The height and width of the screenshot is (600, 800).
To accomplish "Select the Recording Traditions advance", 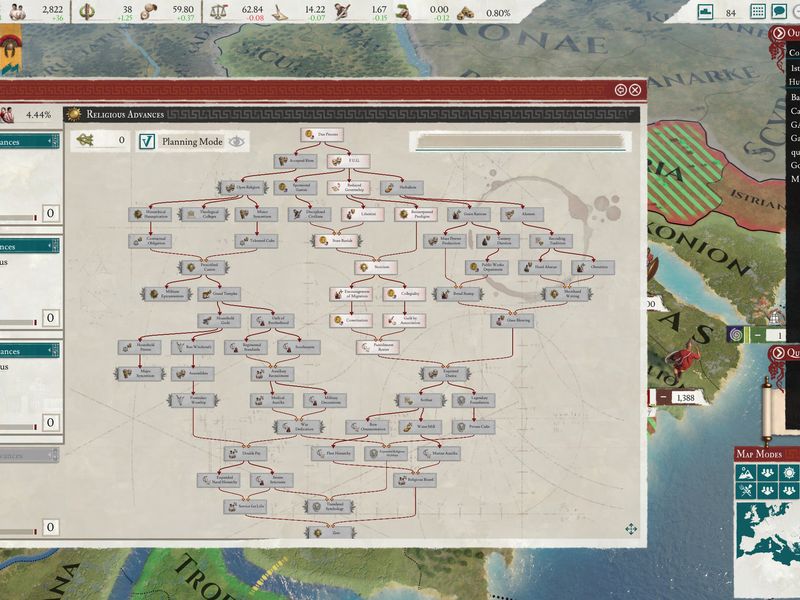I will 551,241.
